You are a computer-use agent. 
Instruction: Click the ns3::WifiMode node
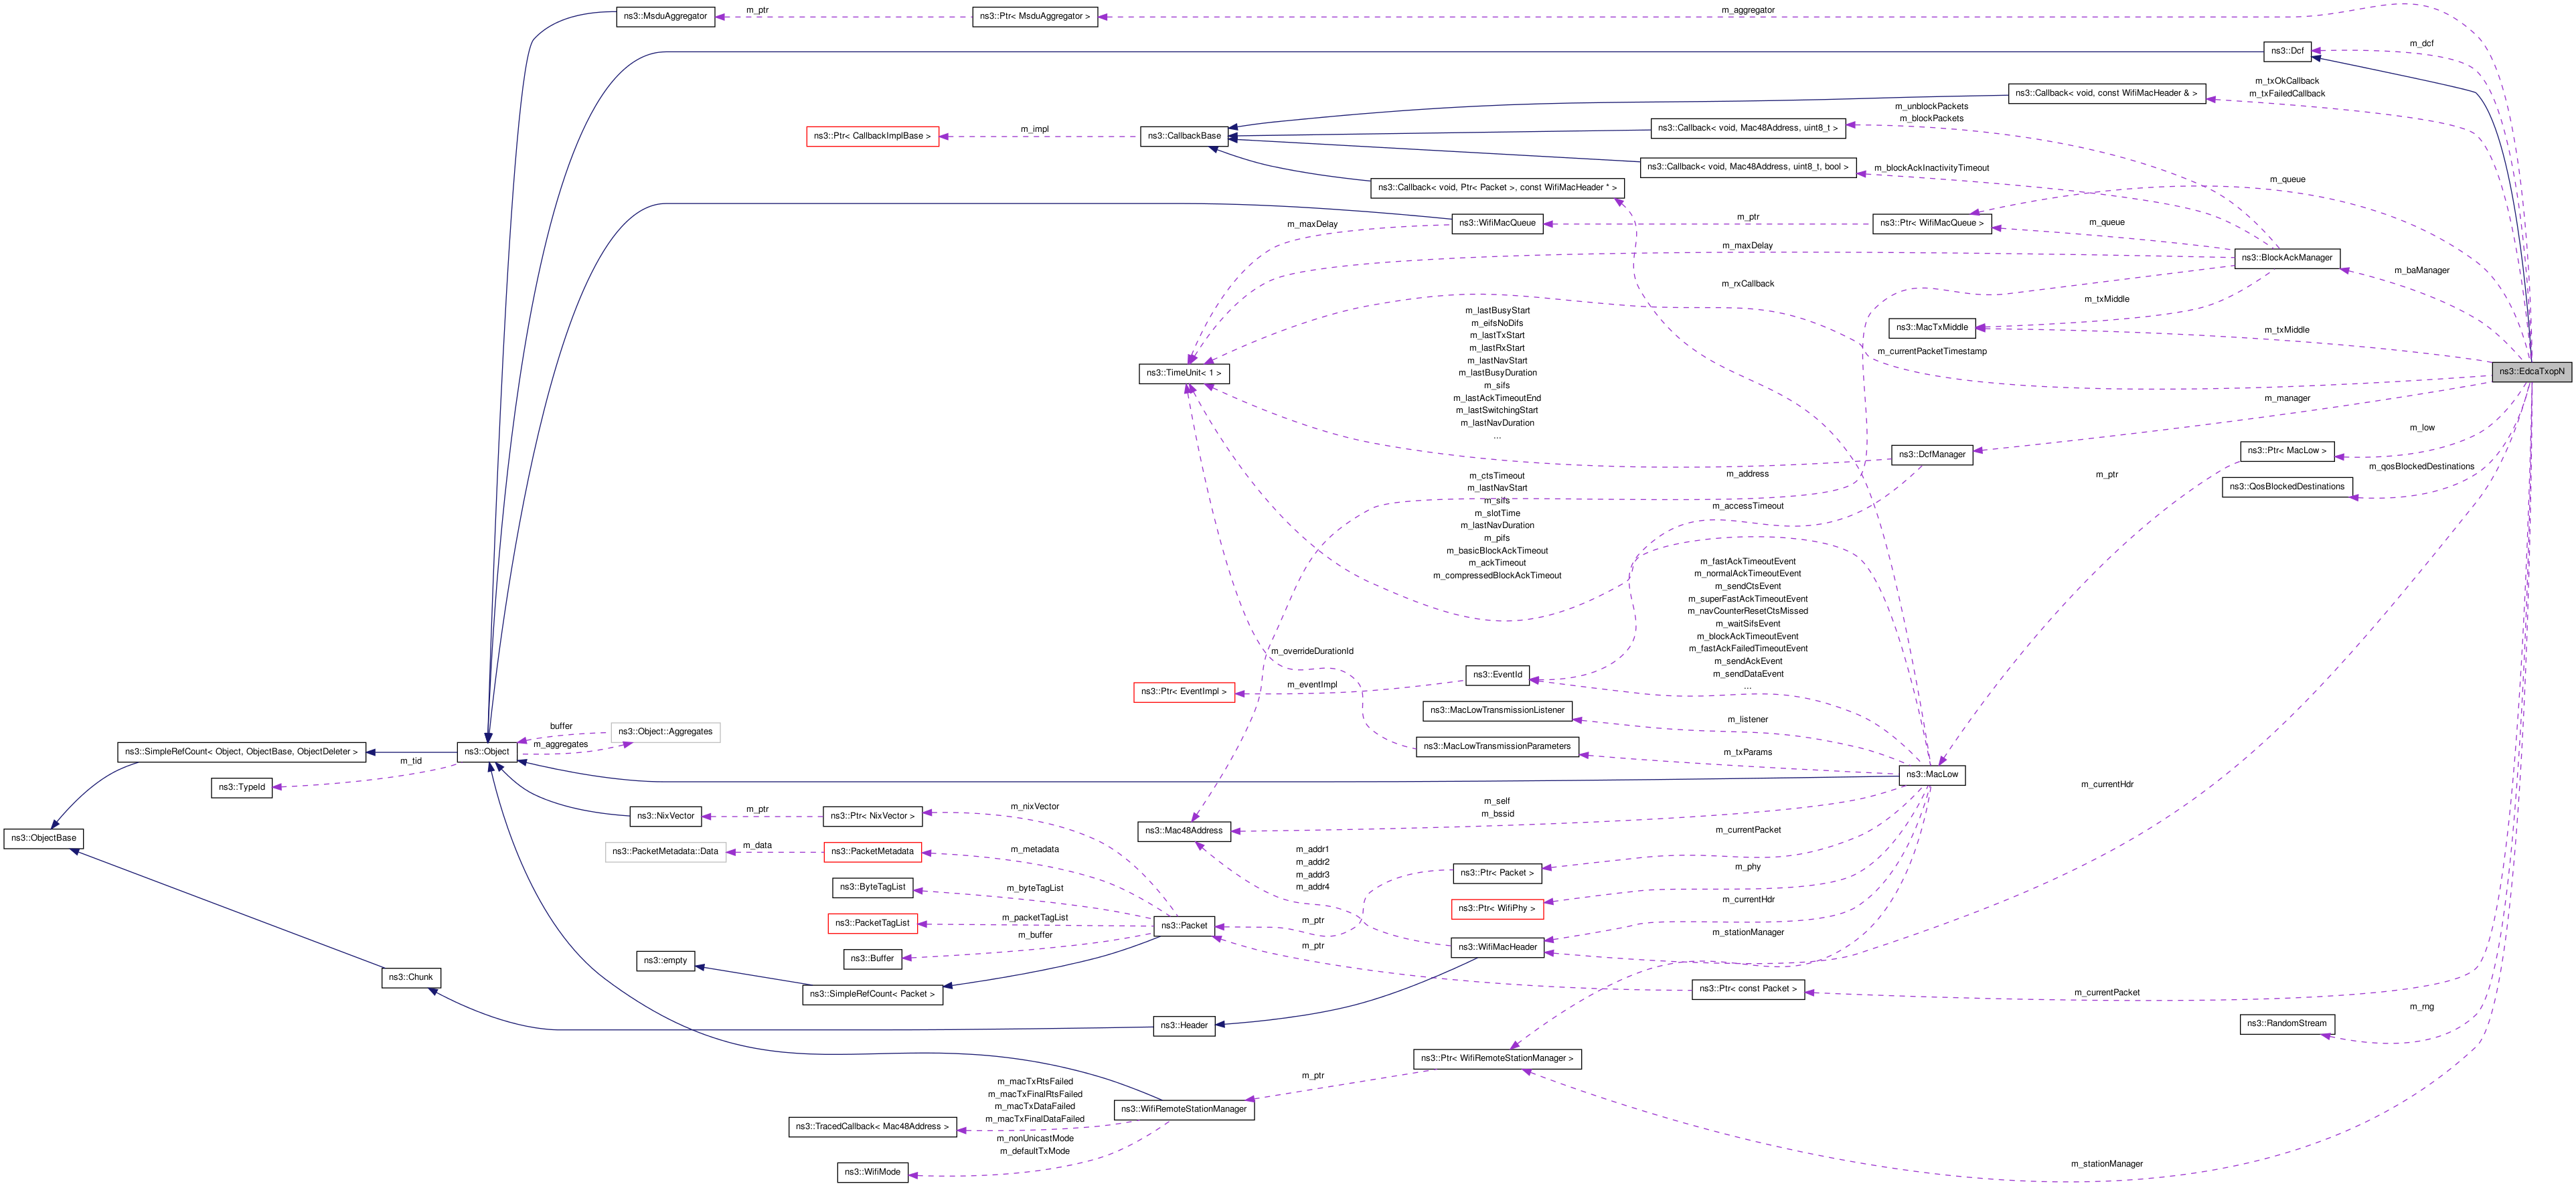[x=872, y=1172]
